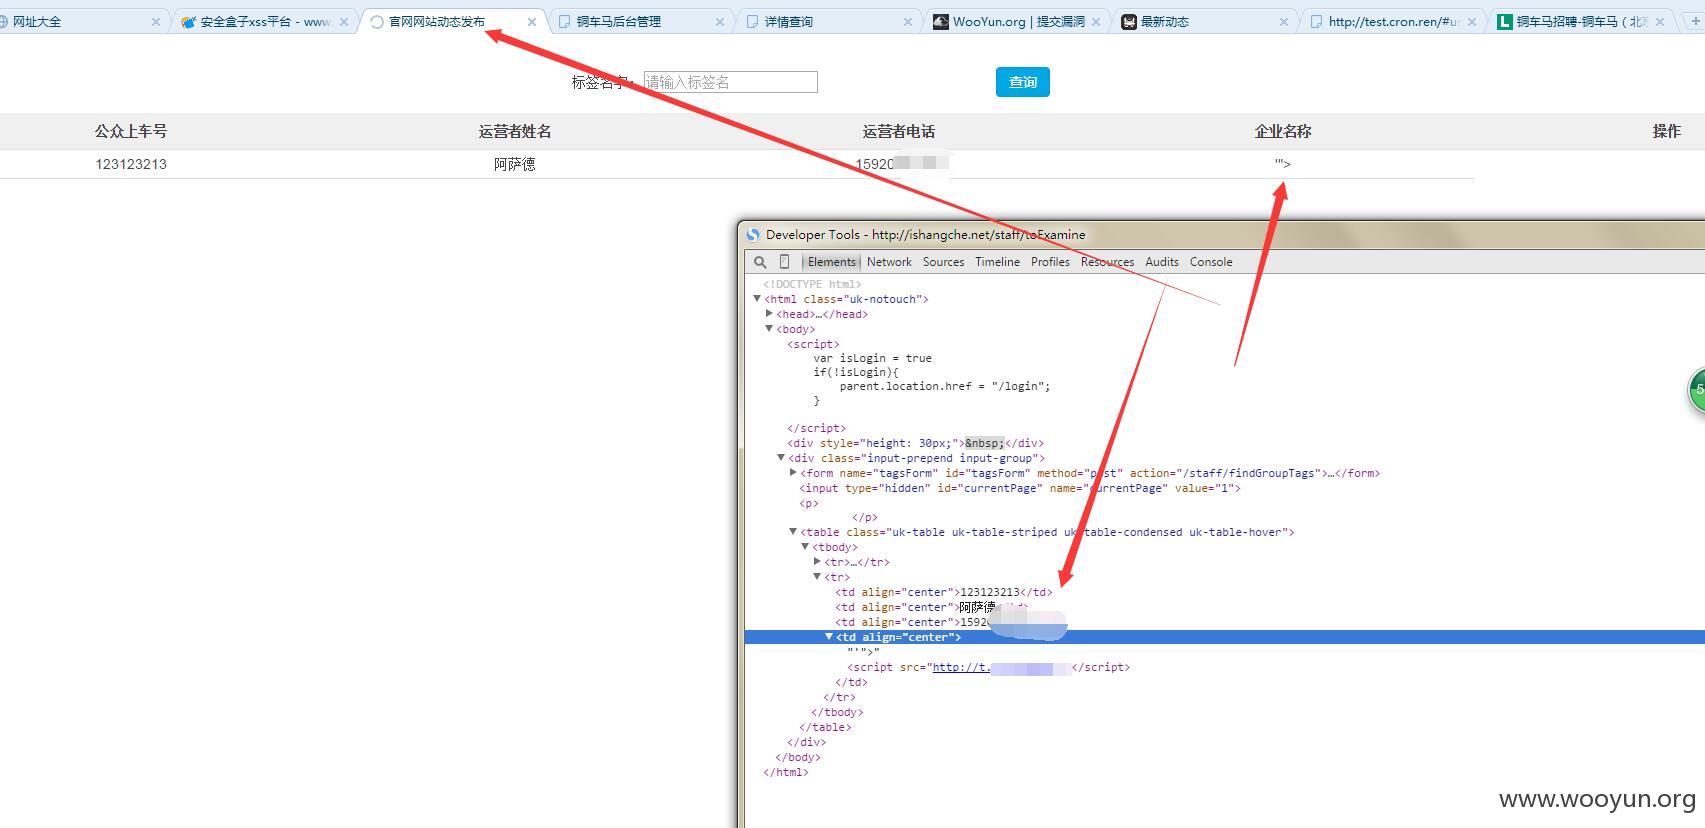
Task: Open the Elements panel tab
Action: (x=832, y=262)
